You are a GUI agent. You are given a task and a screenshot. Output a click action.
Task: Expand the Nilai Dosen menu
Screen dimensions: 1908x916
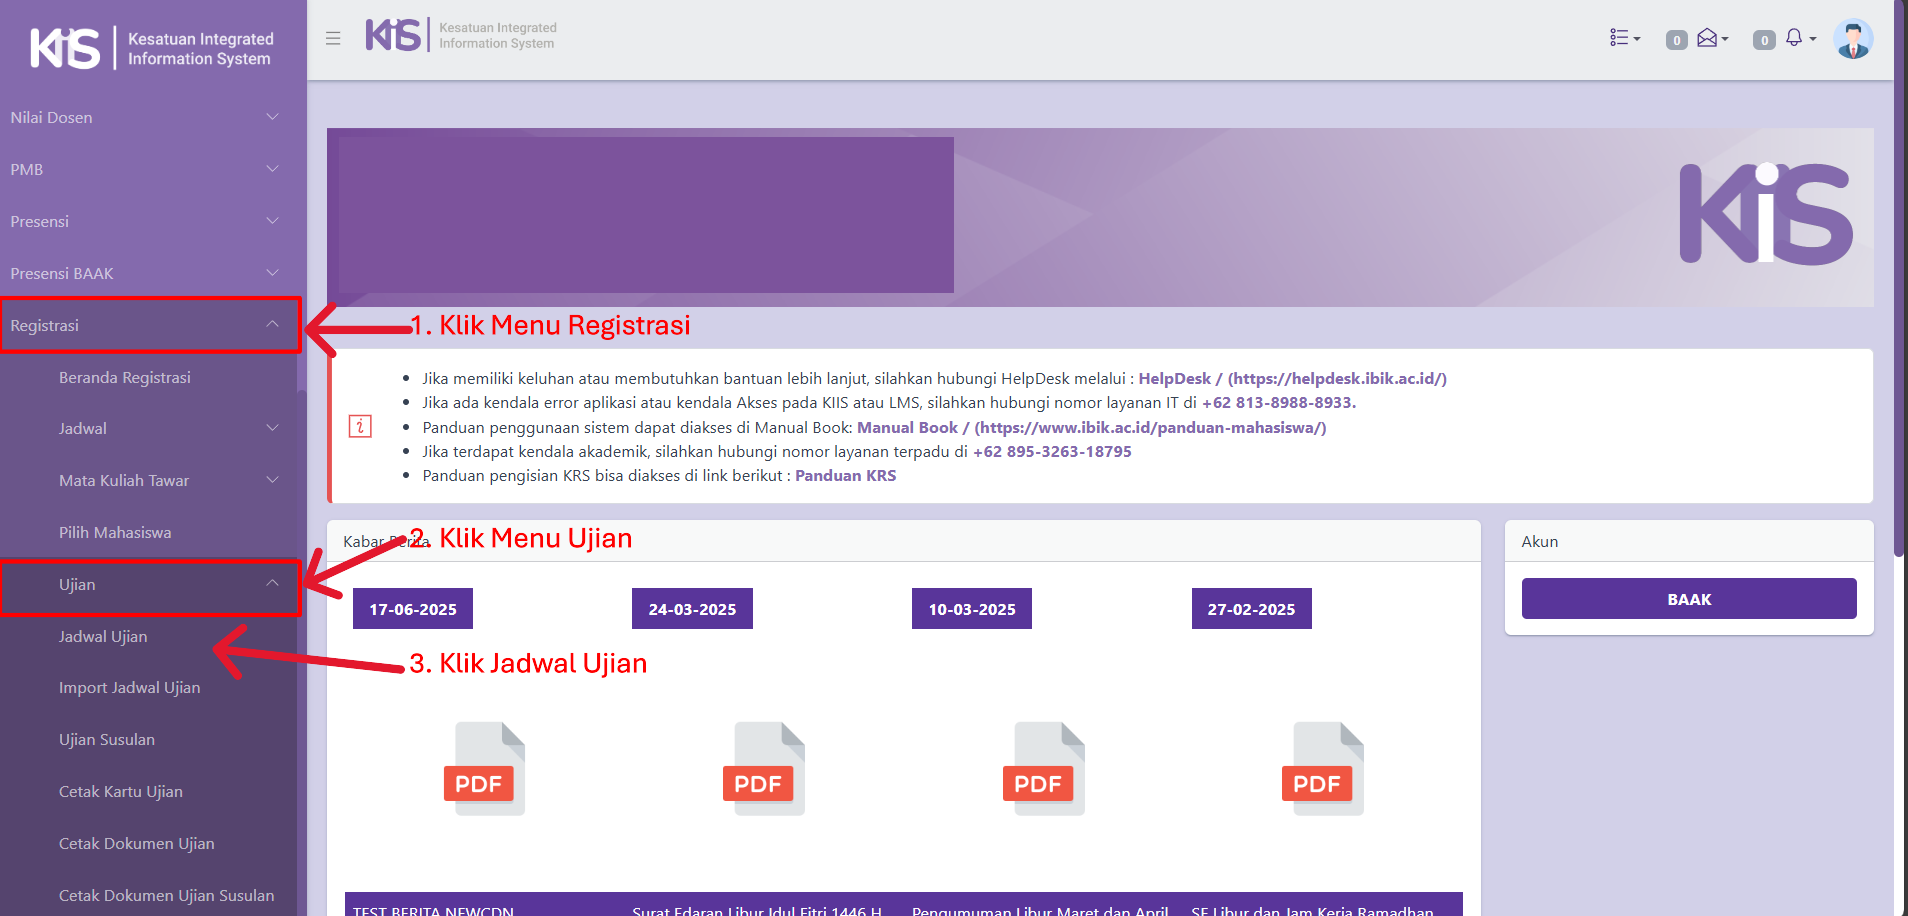click(x=145, y=117)
